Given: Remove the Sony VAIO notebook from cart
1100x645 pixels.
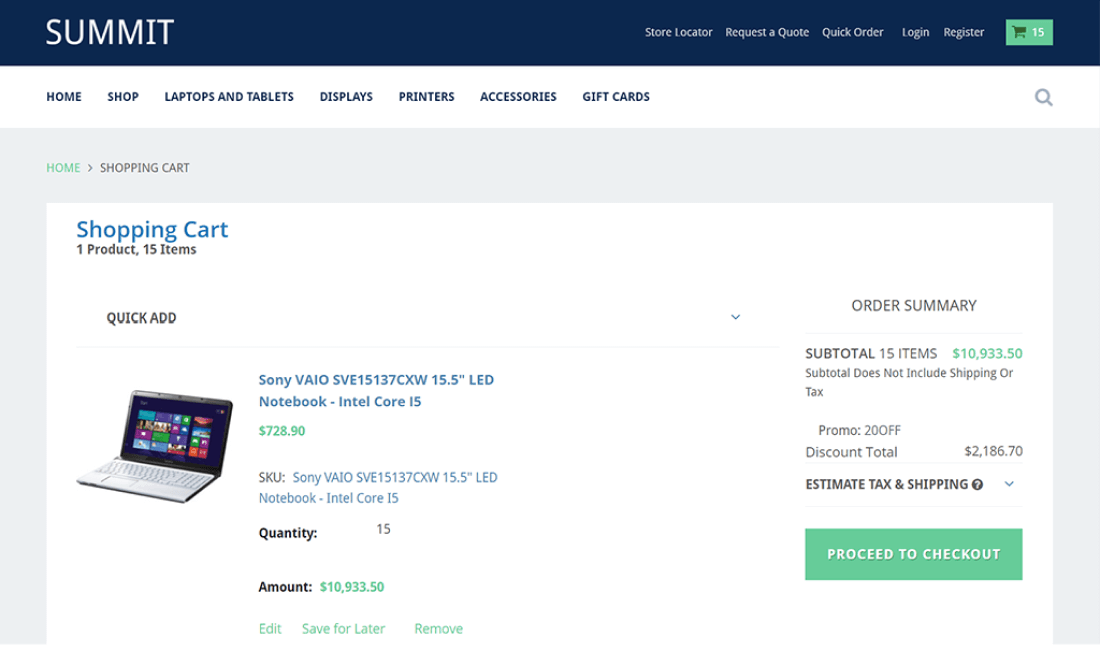Looking at the screenshot, I should tap(438, 628).
